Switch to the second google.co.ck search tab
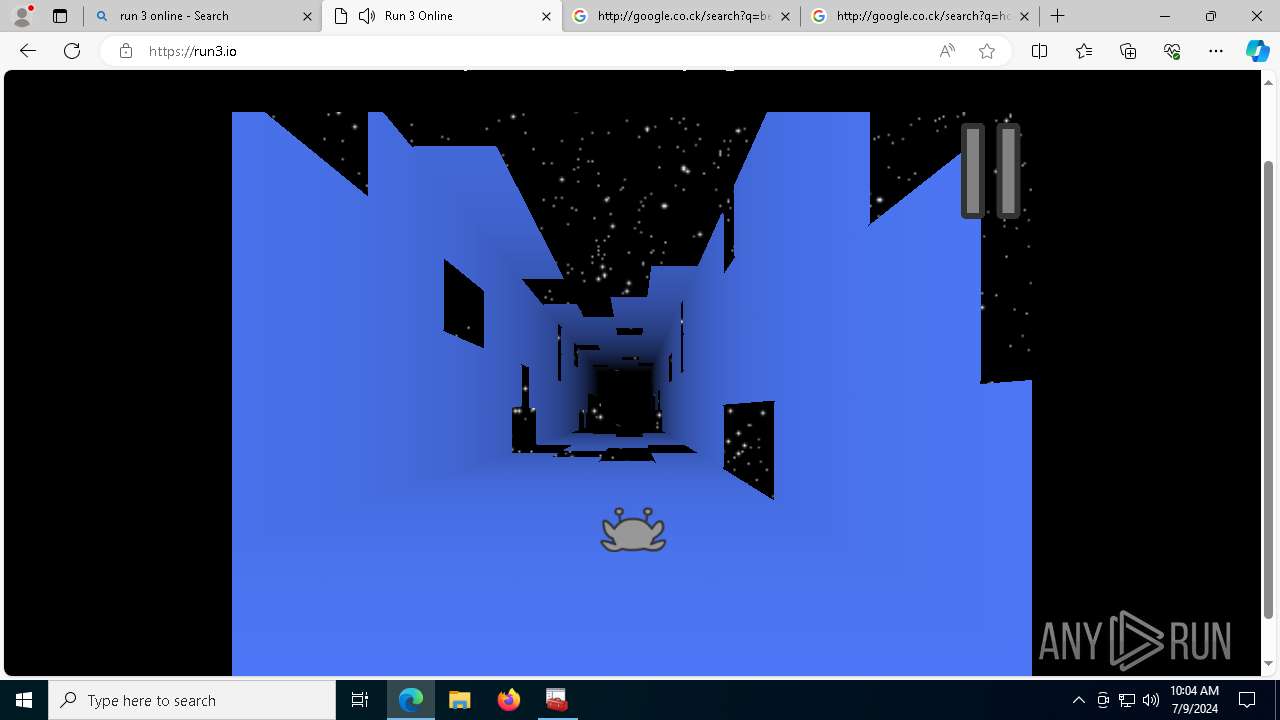The height and width of the screenshot is (720, 1280). pyautogui.click(x=920, y=16)
